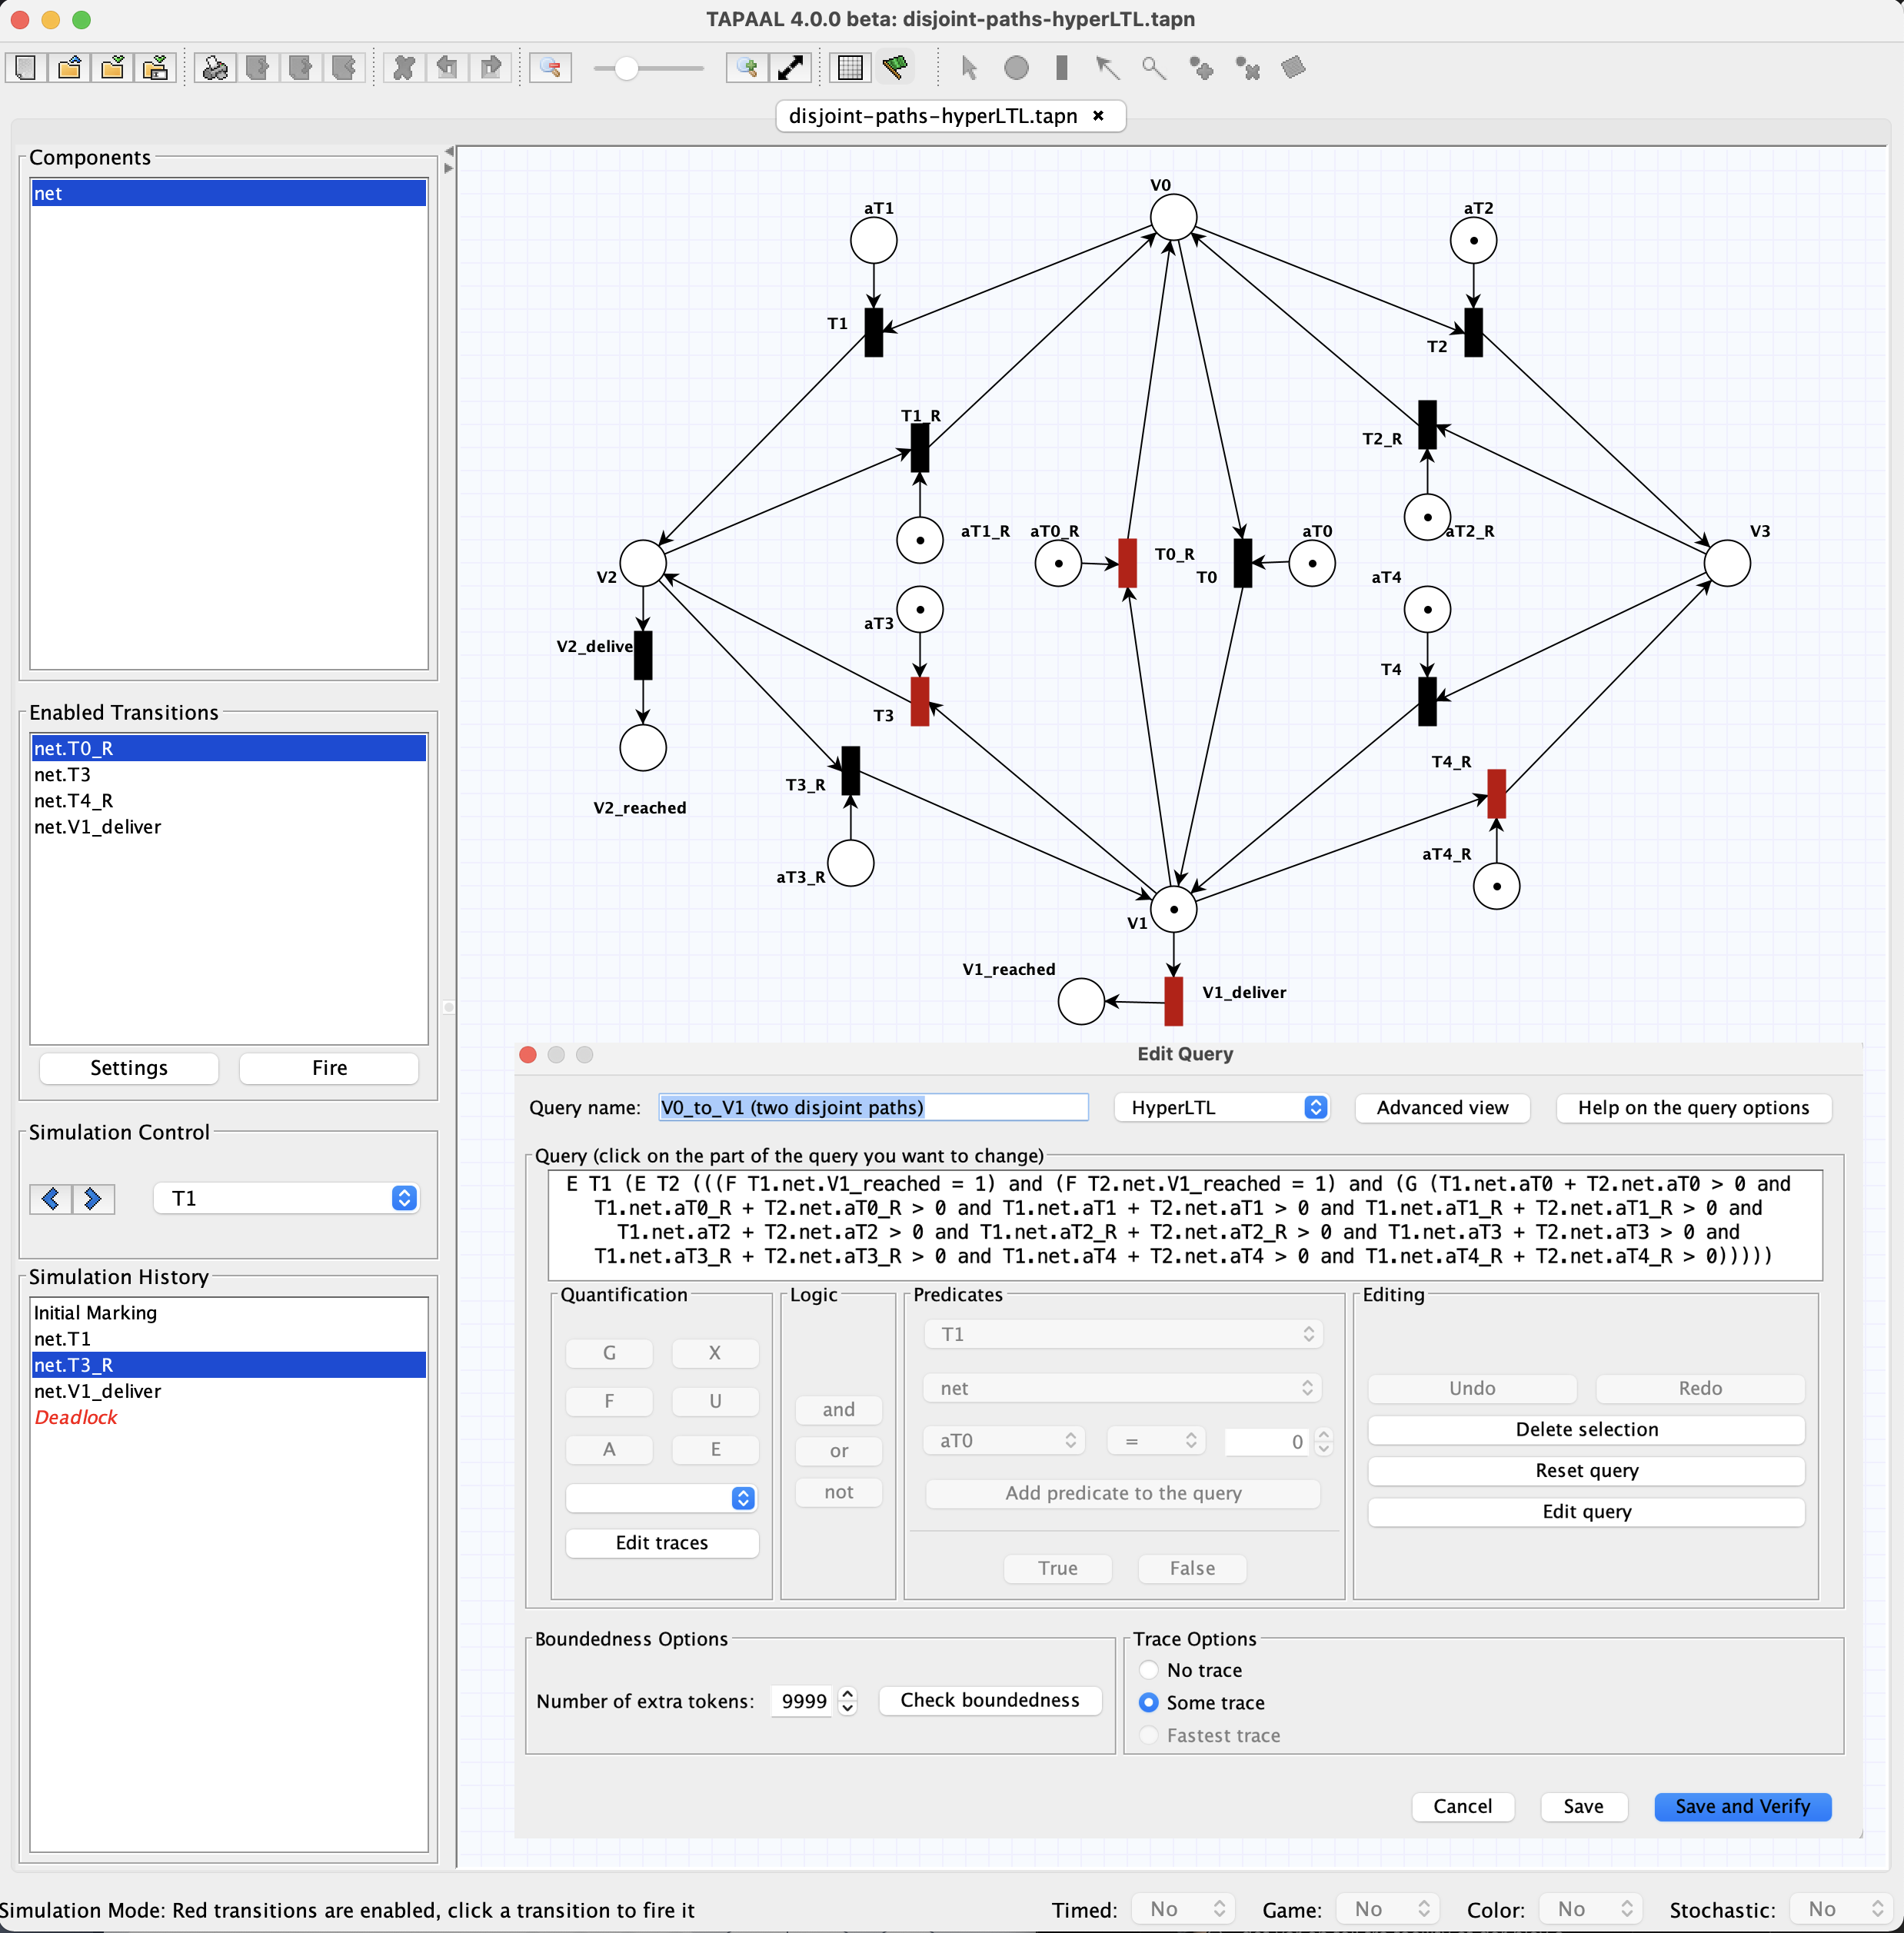
Task: Select net.T4_R in Enabled Transitions list
Action: 74,801
